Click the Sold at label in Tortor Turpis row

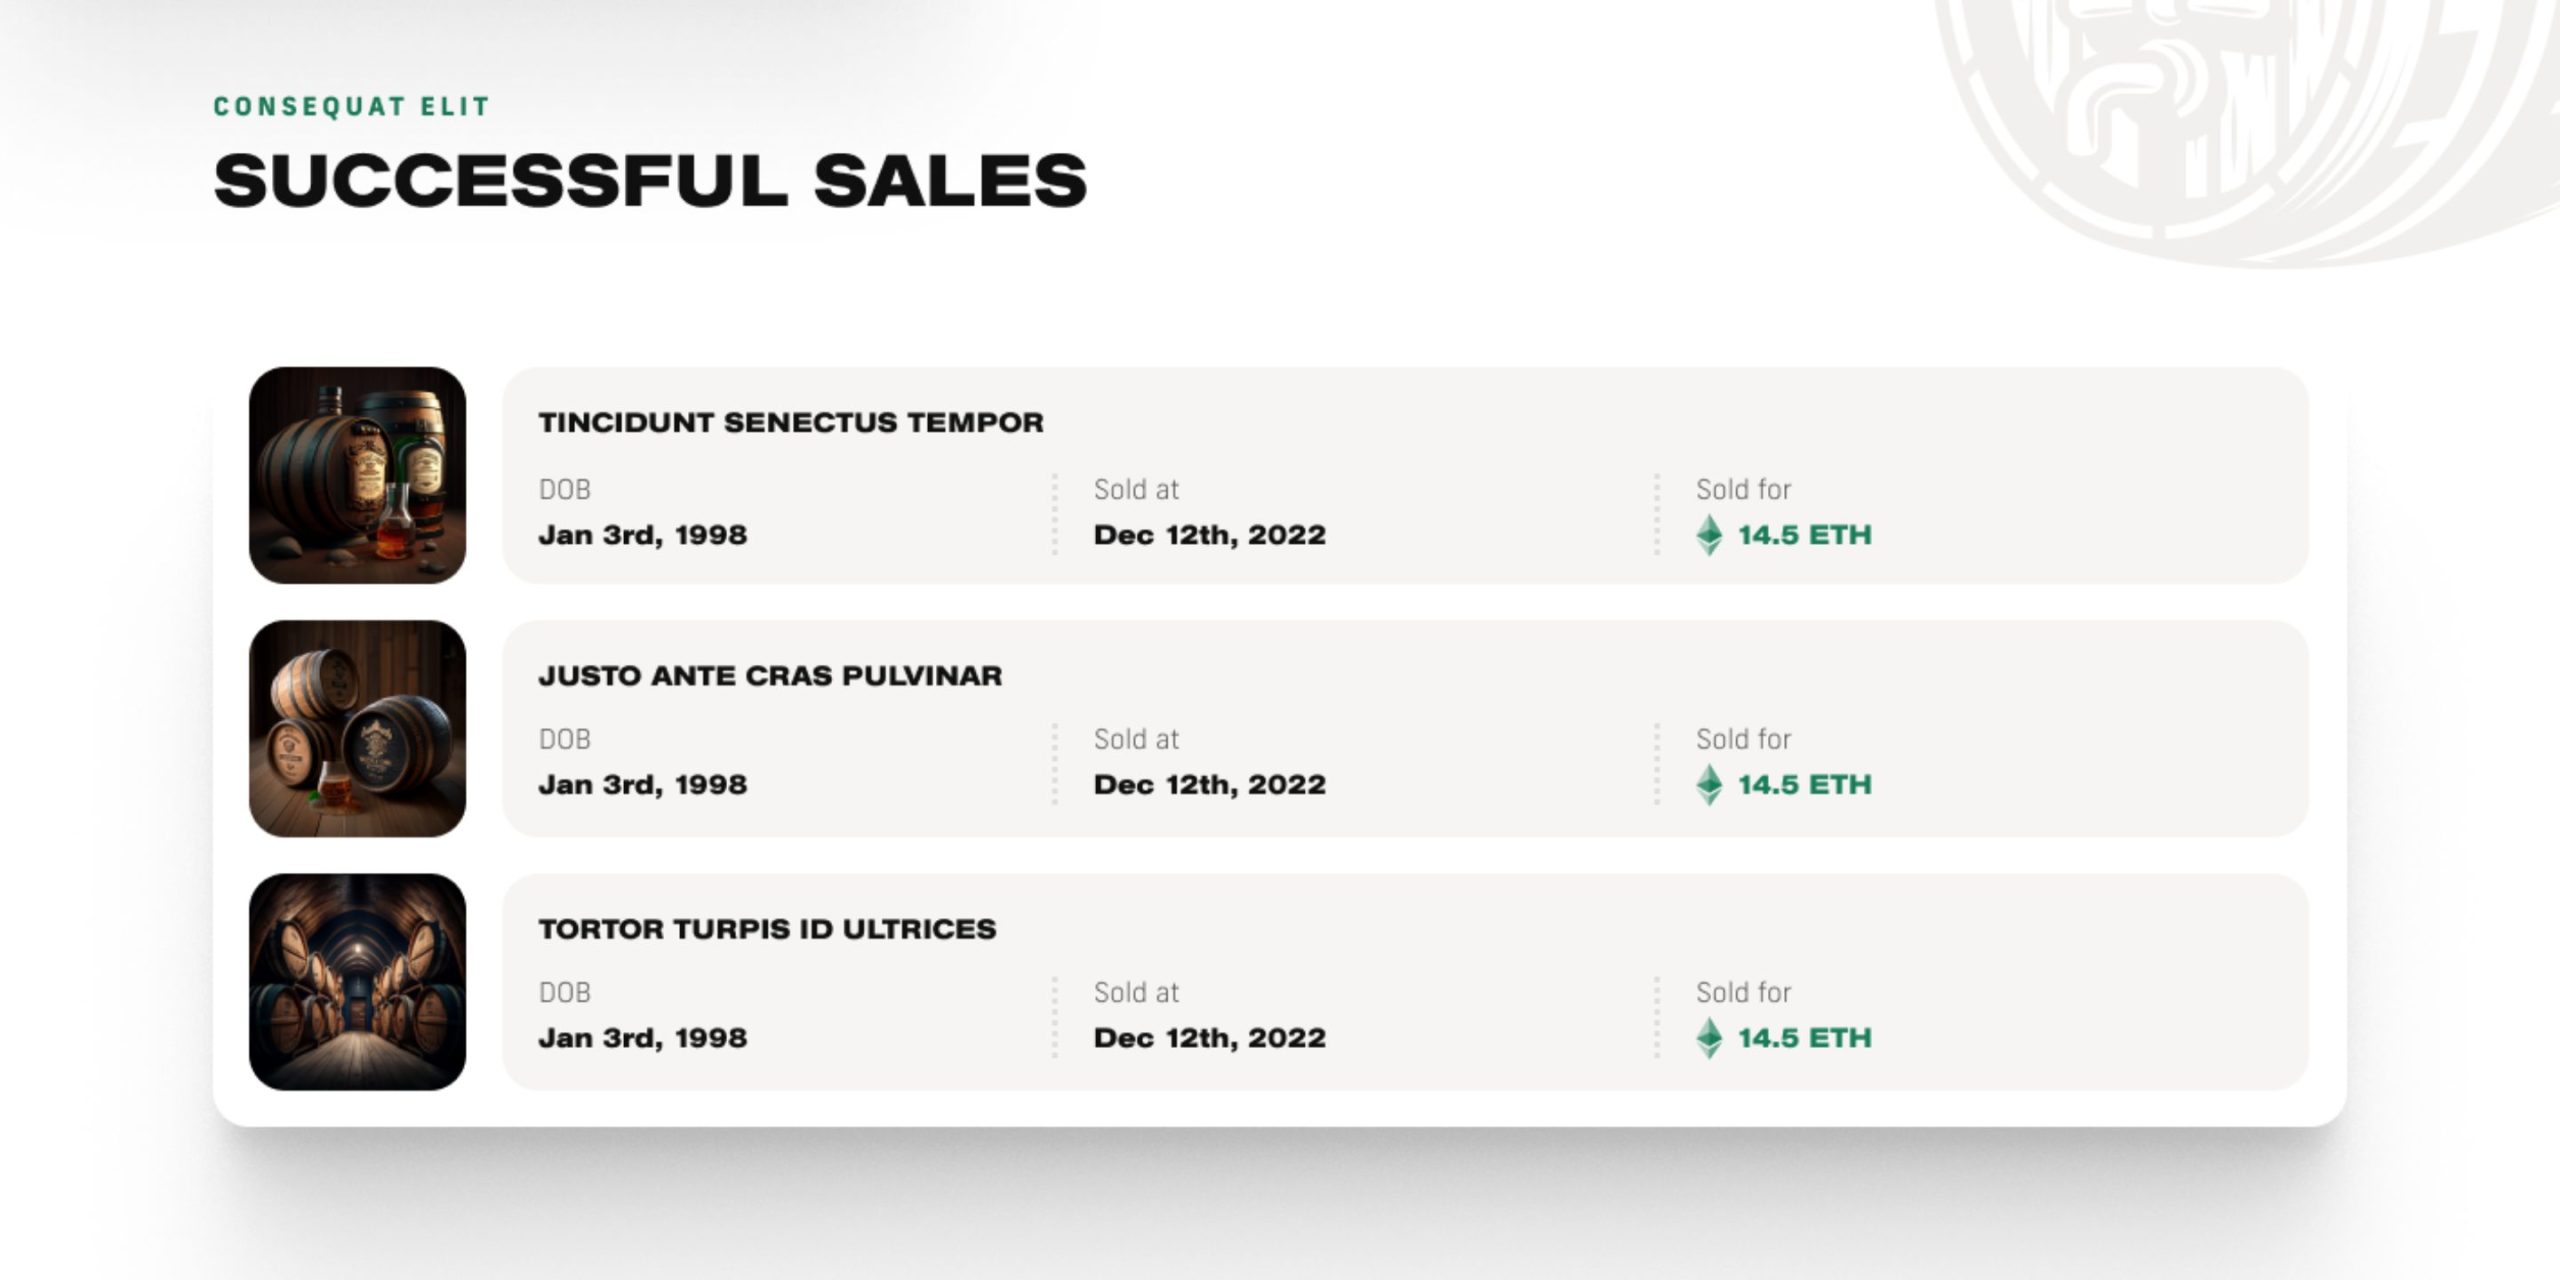[1136, 993]
